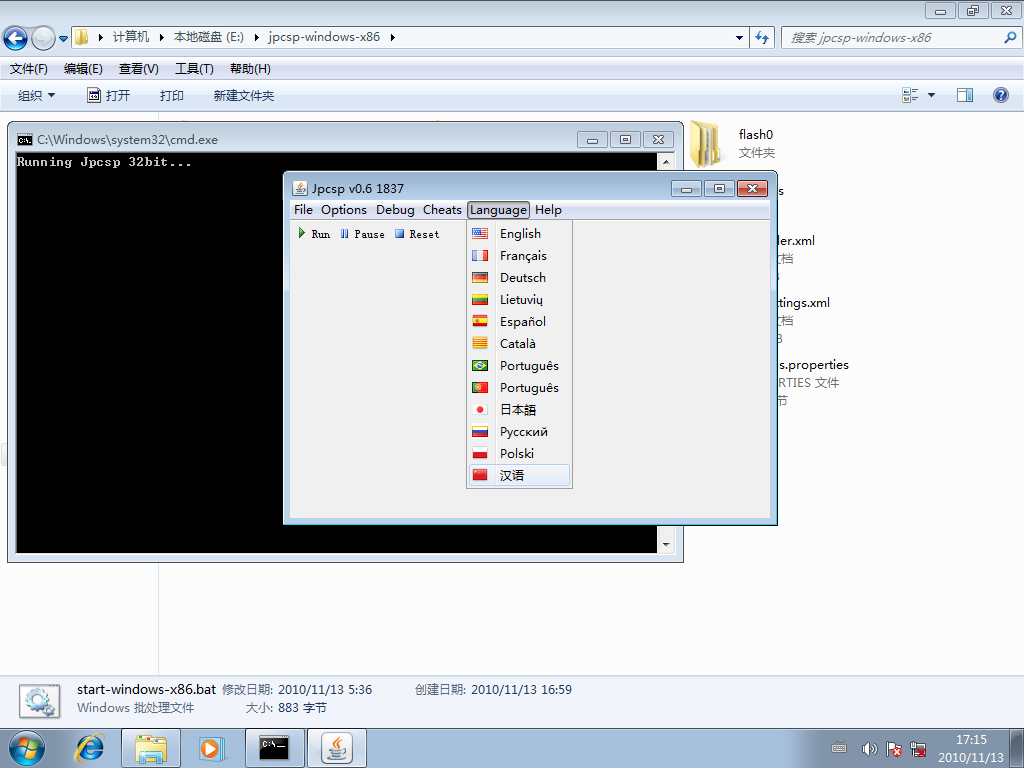This screenshot has width=1024, height=768.
Task: Open Explorer 查看(V) menu
Action: (138, 69)
